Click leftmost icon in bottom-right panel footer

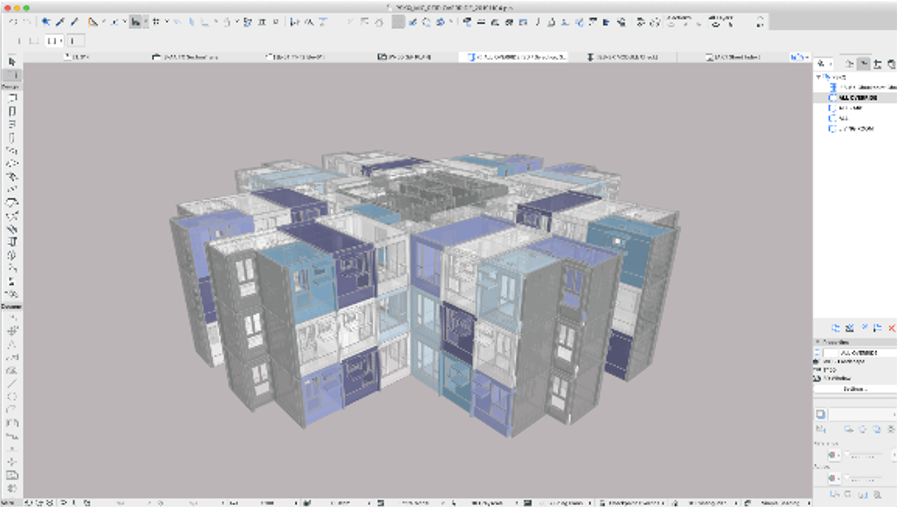pos(834,494)
